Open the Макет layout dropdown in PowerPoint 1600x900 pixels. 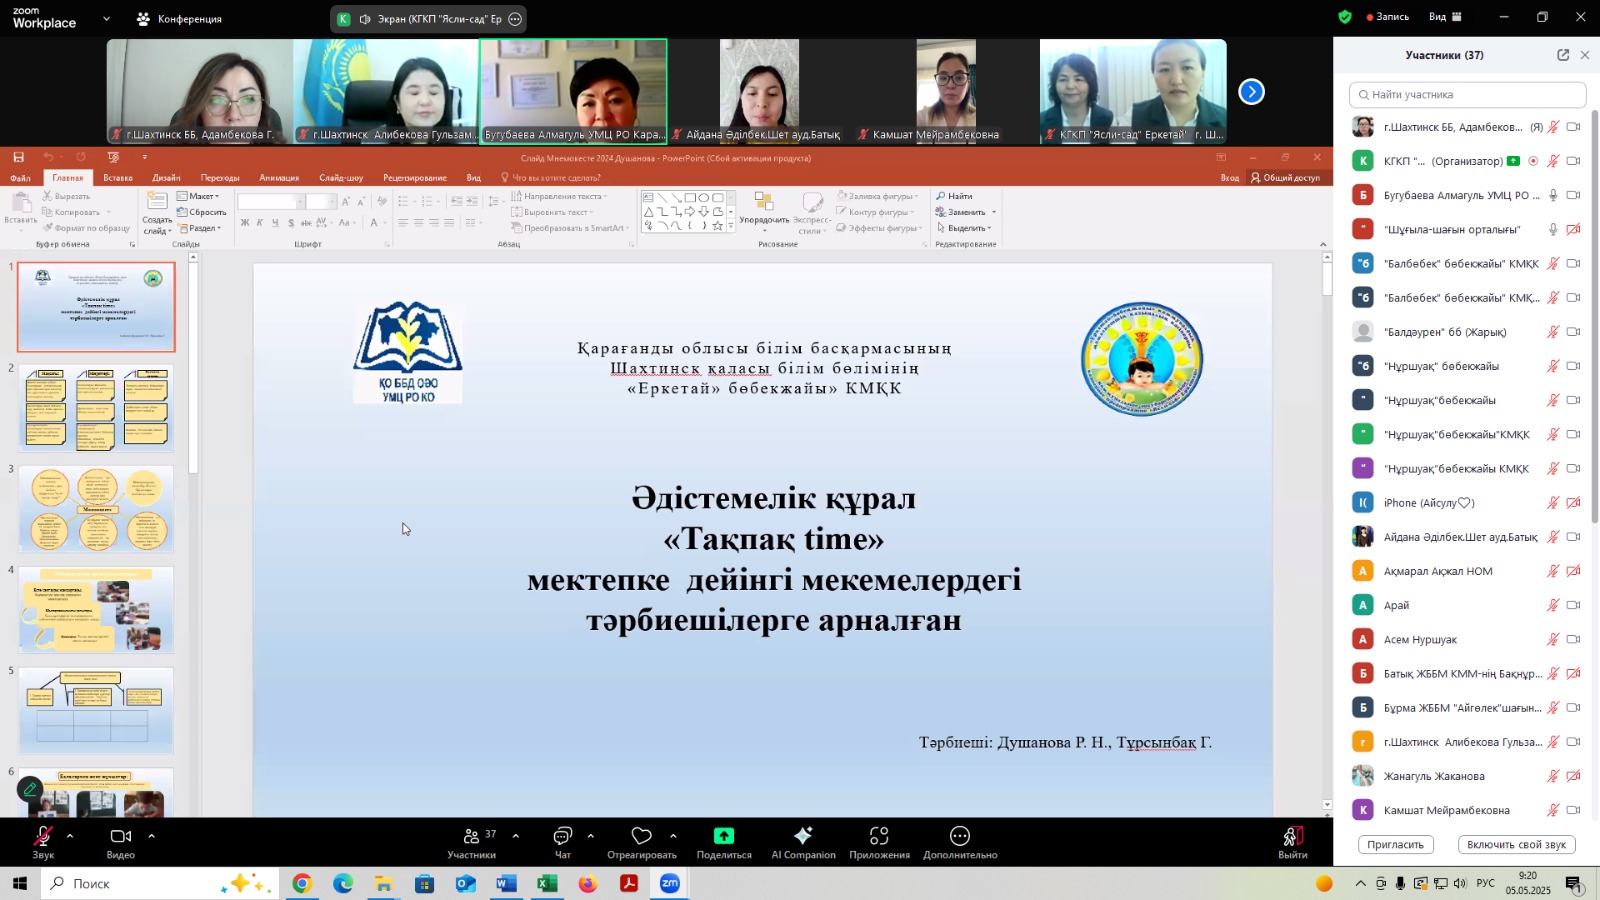[198, 196]
